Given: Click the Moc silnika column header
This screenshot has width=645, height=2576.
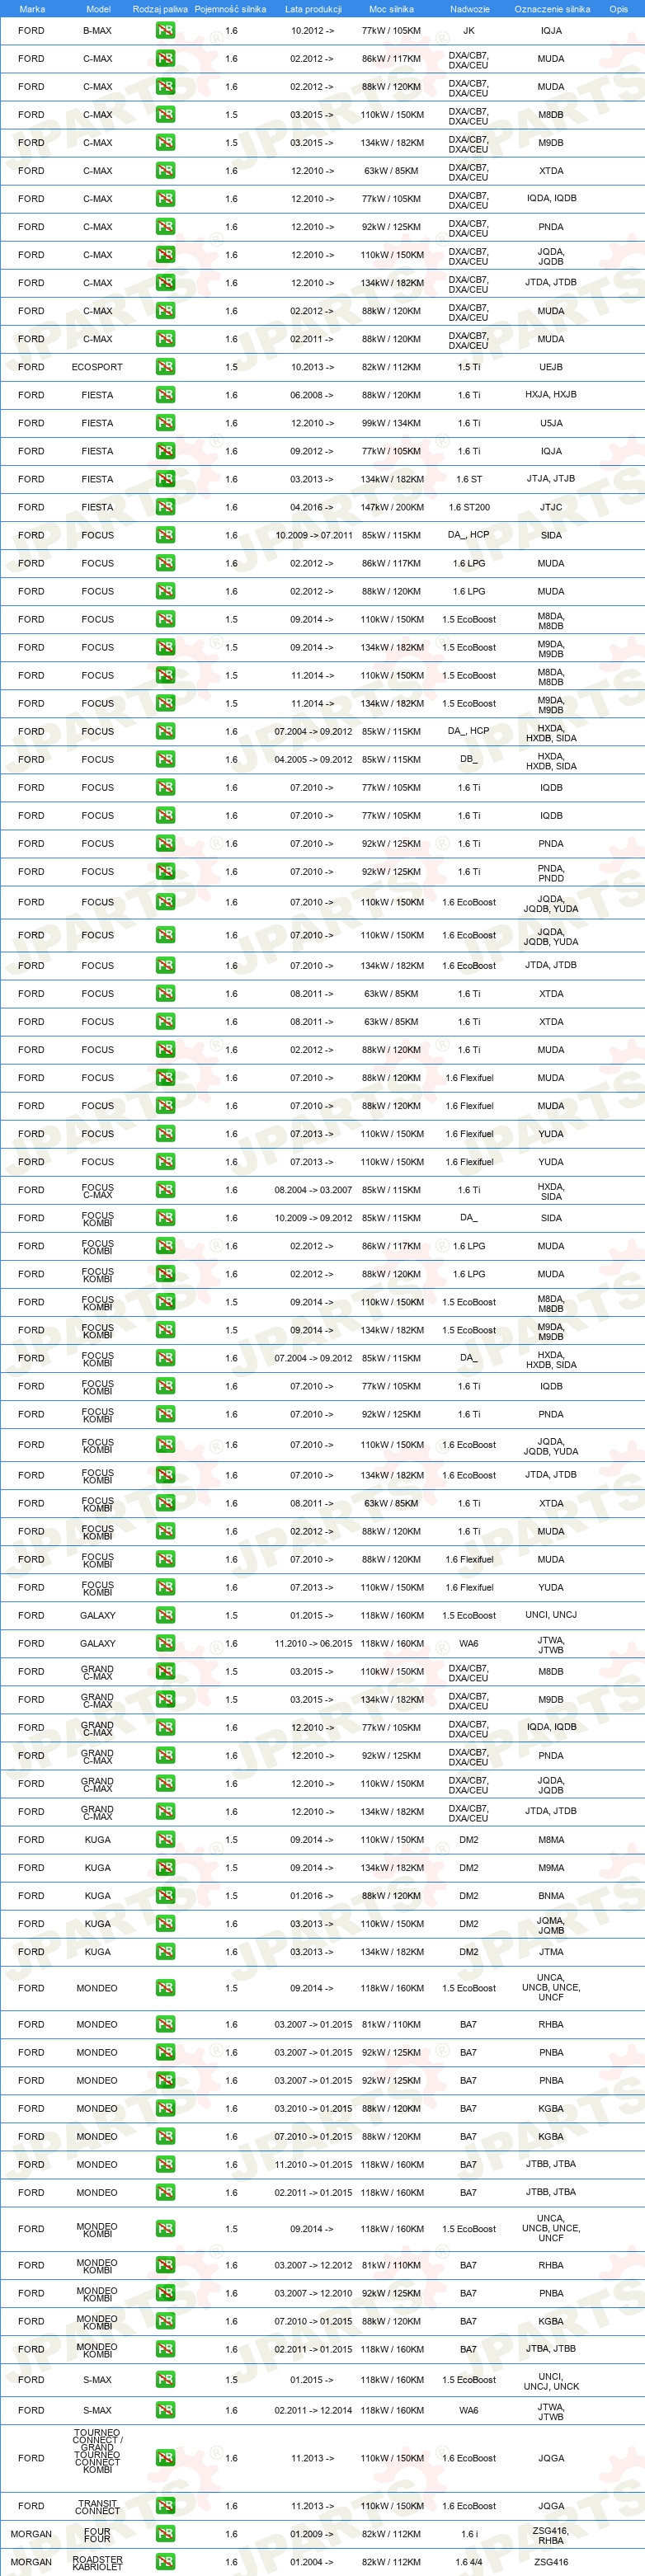Looking at the screenshot, I should (391, 9).
